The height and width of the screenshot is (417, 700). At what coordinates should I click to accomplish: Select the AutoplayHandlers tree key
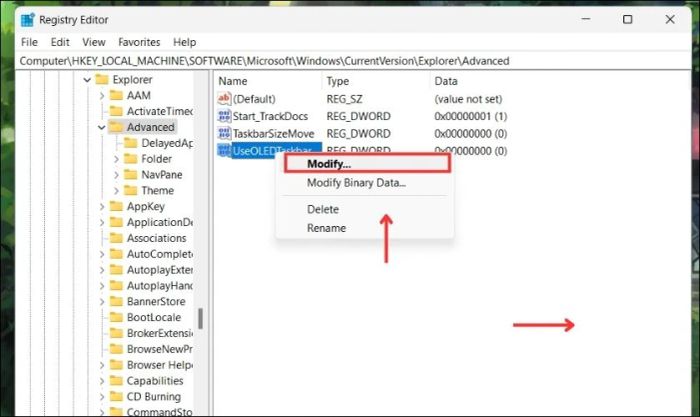click(x=159, y=286)
